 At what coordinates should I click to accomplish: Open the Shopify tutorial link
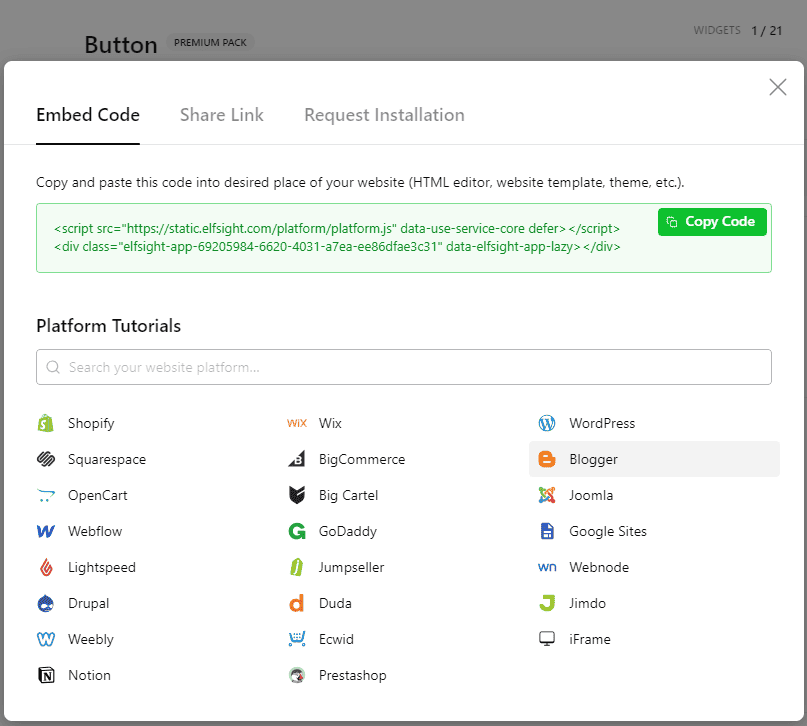coord(91,423)
